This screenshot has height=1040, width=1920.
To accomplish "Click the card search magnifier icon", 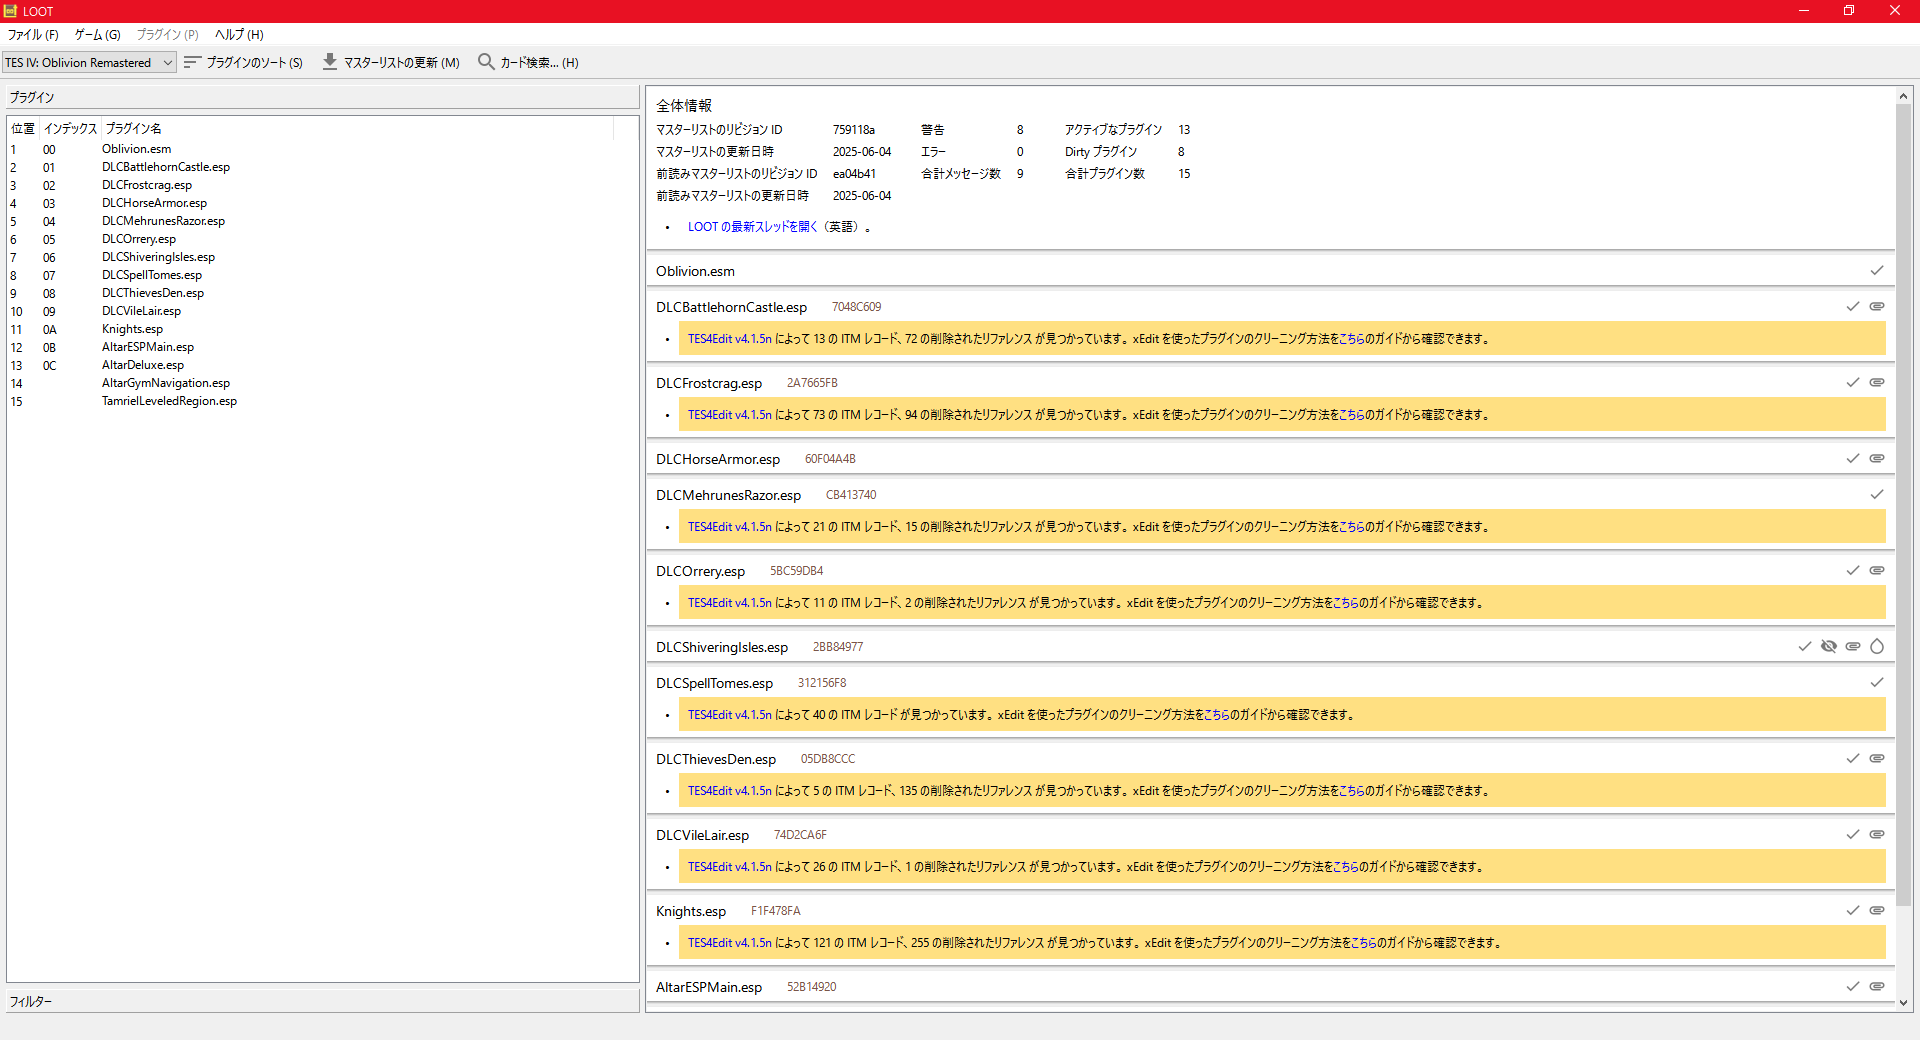I will point(486,62).
